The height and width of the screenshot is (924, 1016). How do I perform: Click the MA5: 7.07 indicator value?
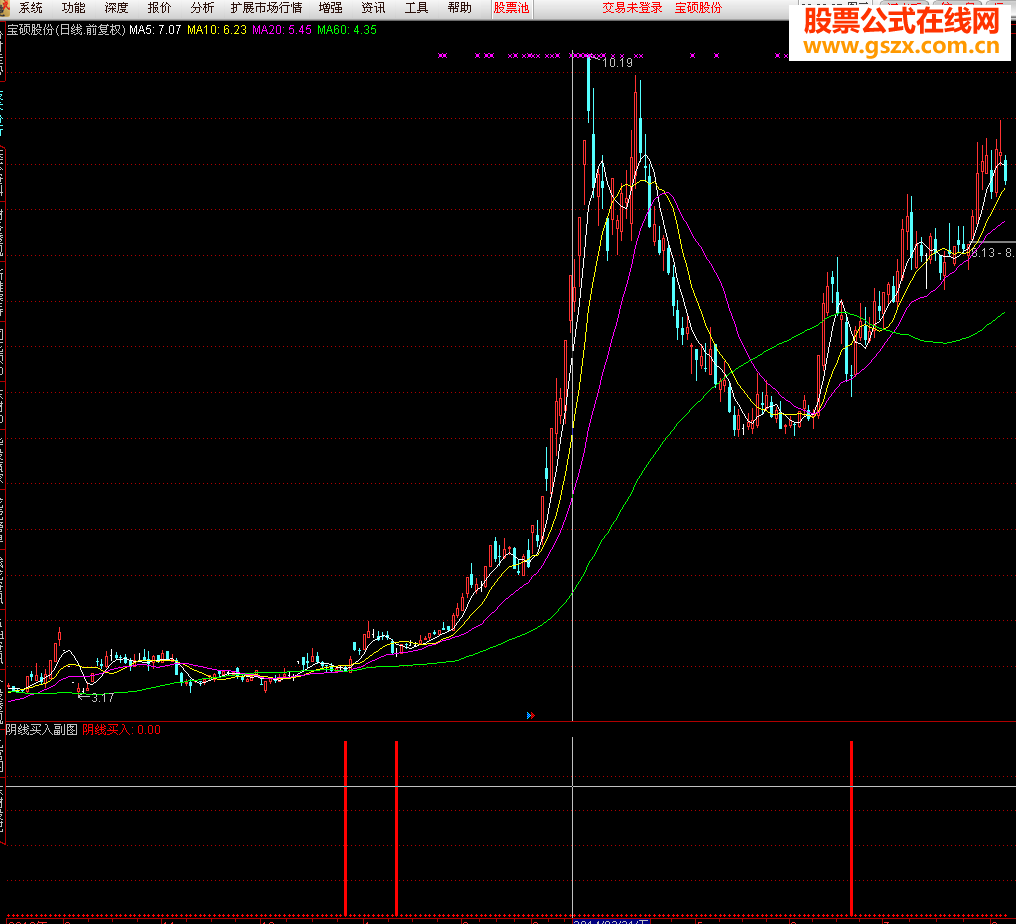pyautogui.click(x=155, y=30)
